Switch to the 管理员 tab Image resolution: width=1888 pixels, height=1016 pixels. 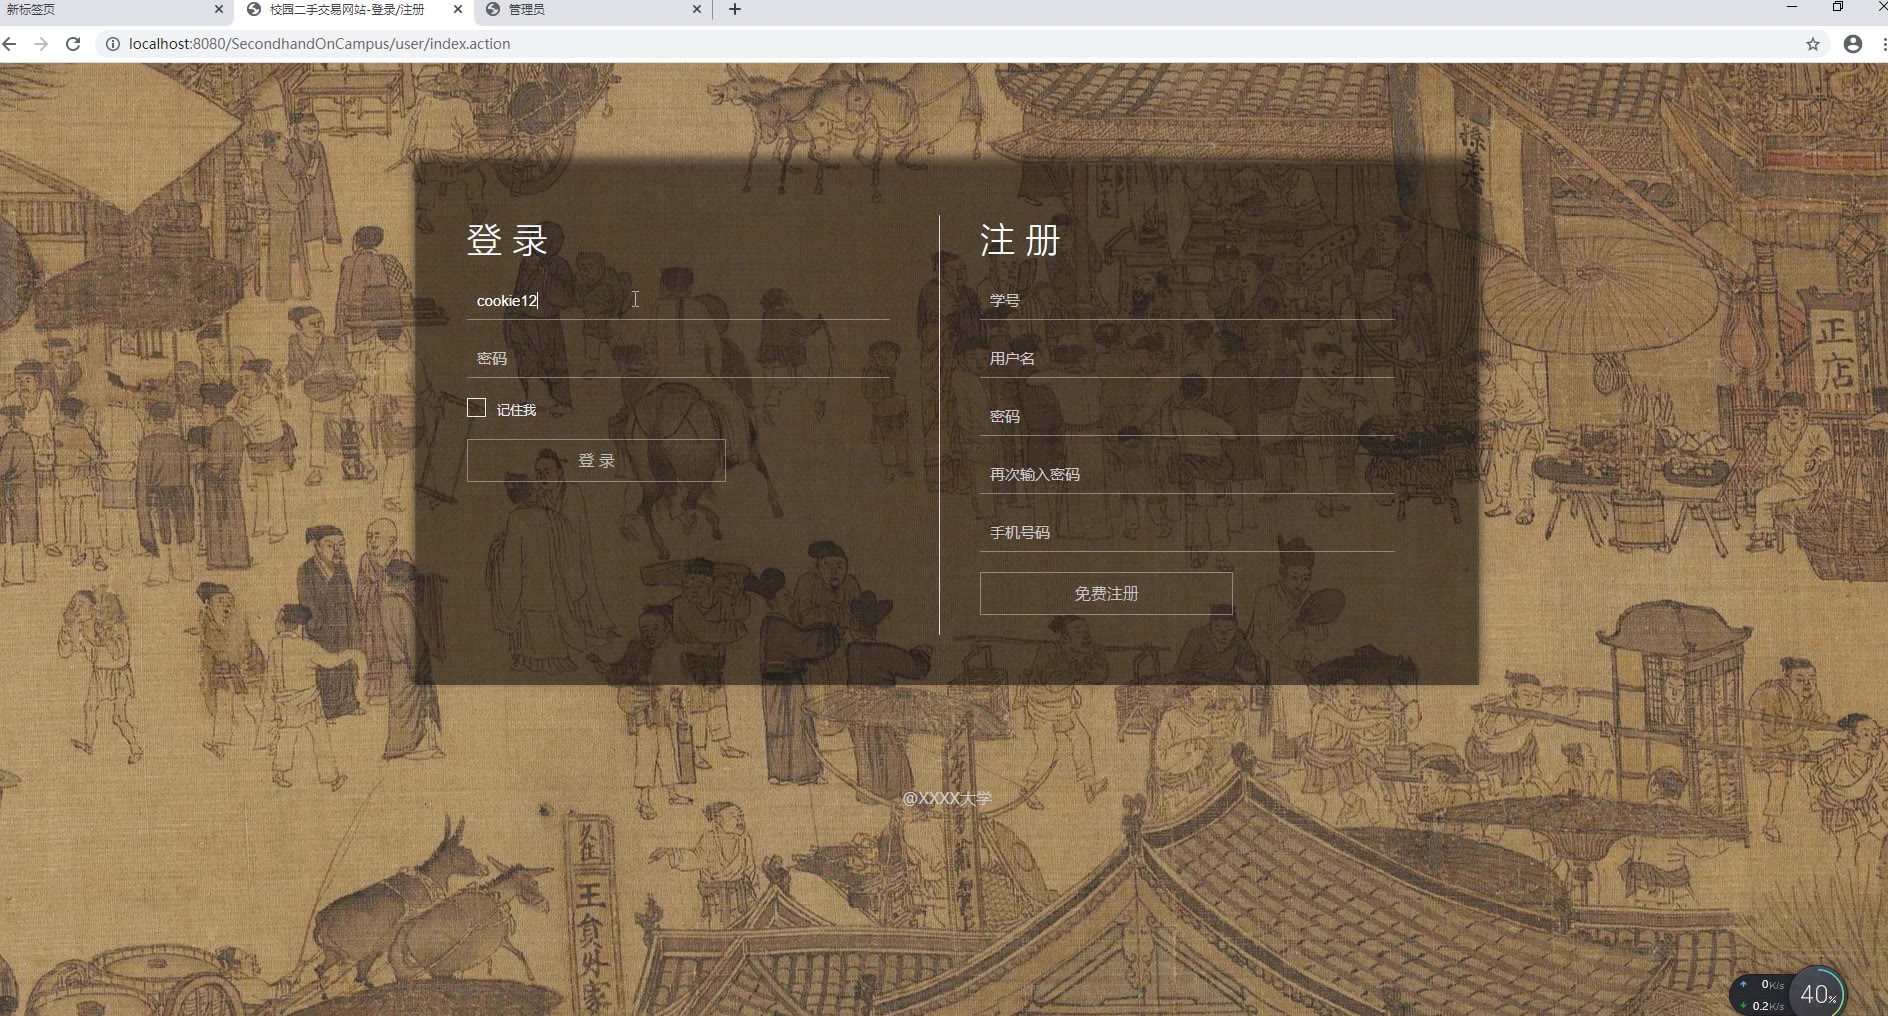coord(593,9)
